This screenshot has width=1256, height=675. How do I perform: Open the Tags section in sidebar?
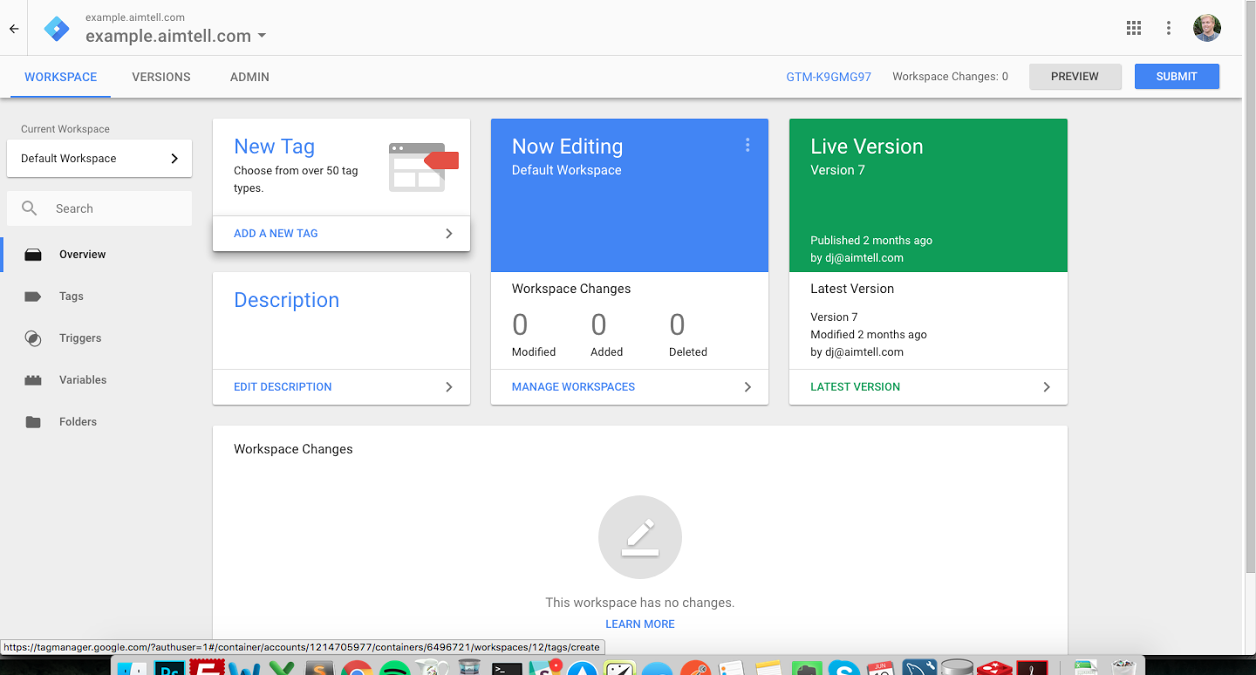[71, 296]
